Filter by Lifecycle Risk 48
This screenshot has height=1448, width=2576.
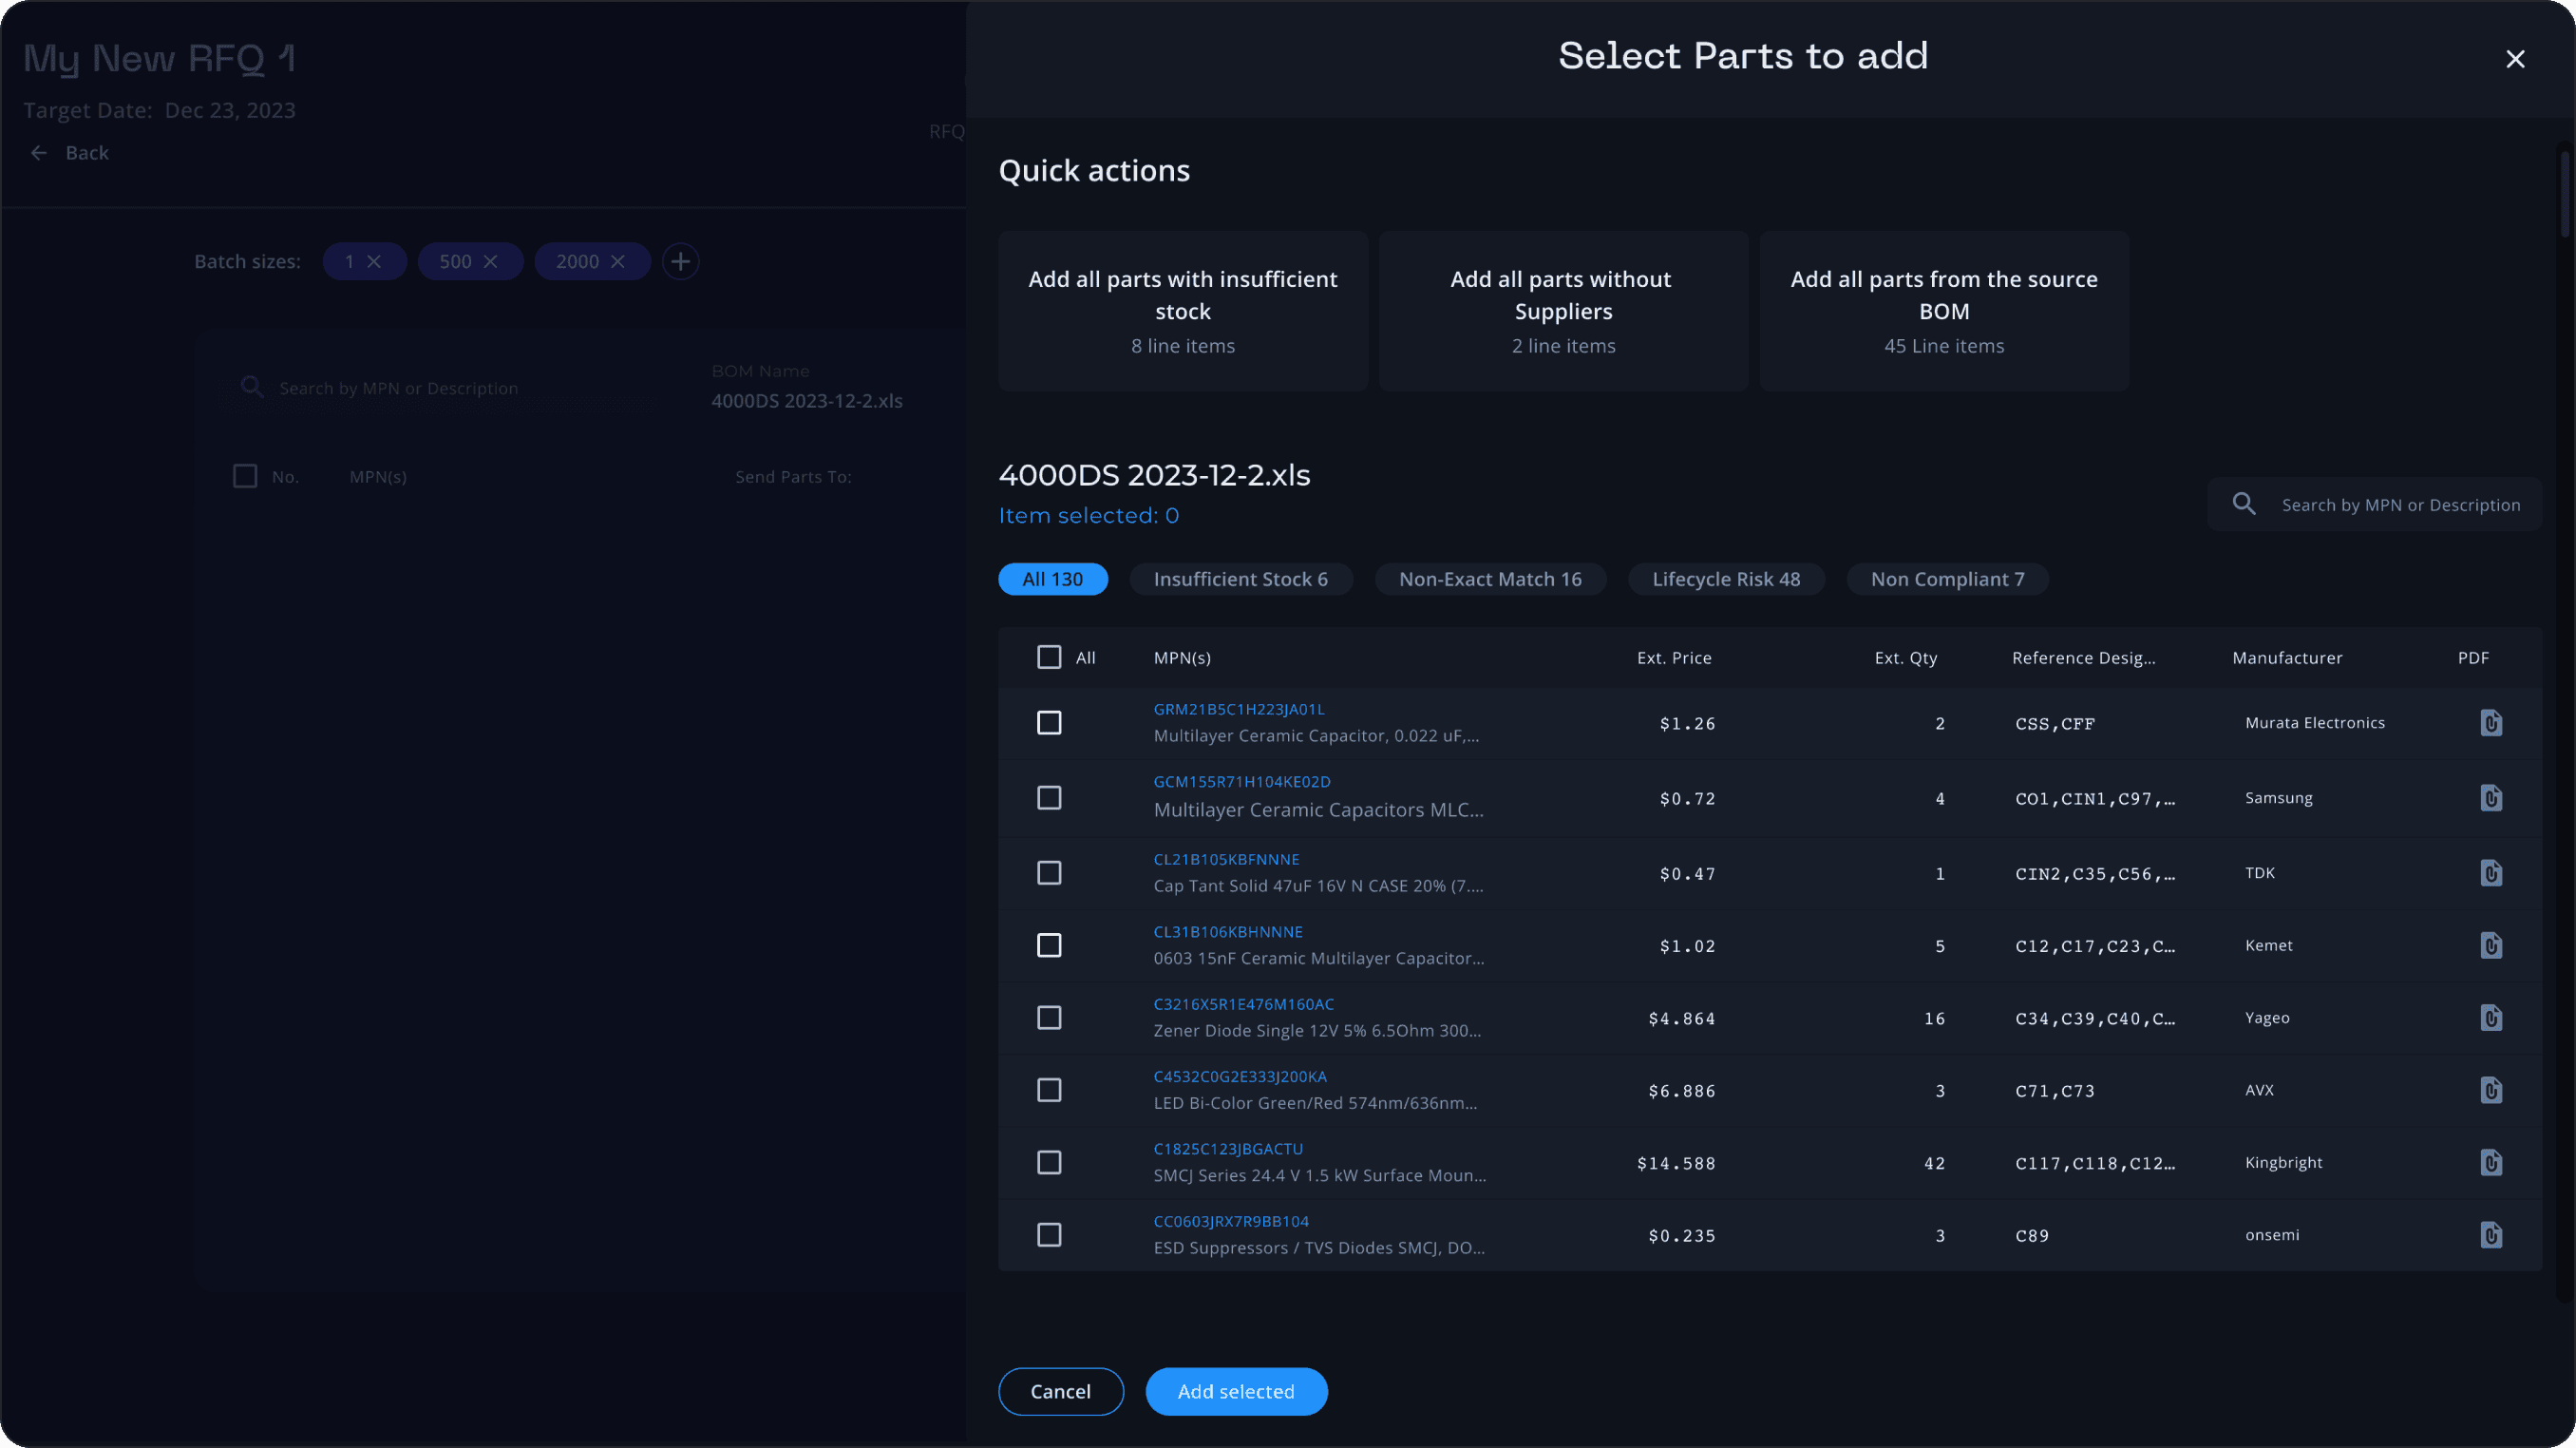coord(1726,579)
